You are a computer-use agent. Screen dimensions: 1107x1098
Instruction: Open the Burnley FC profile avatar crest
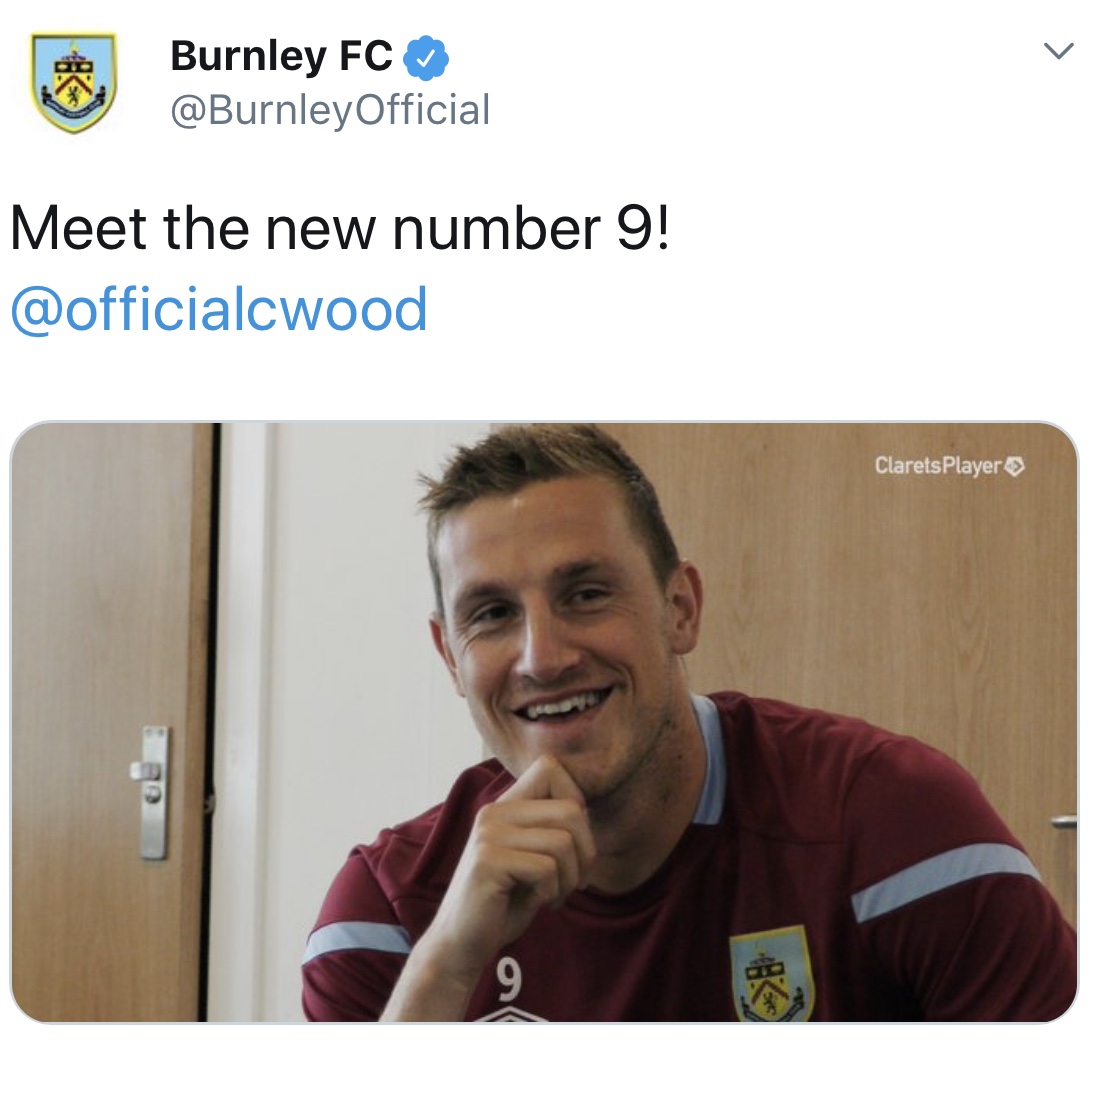click(x=73, y=83)
